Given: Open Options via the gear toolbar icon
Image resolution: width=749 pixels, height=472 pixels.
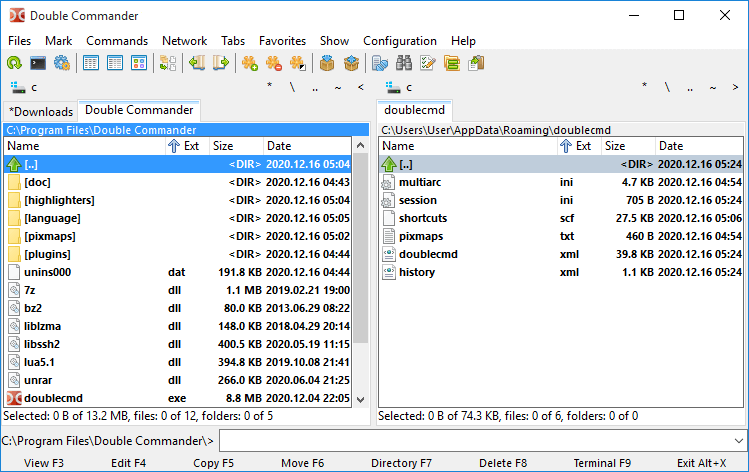Looking at the screenshot, I should click(x=62, y=63).
